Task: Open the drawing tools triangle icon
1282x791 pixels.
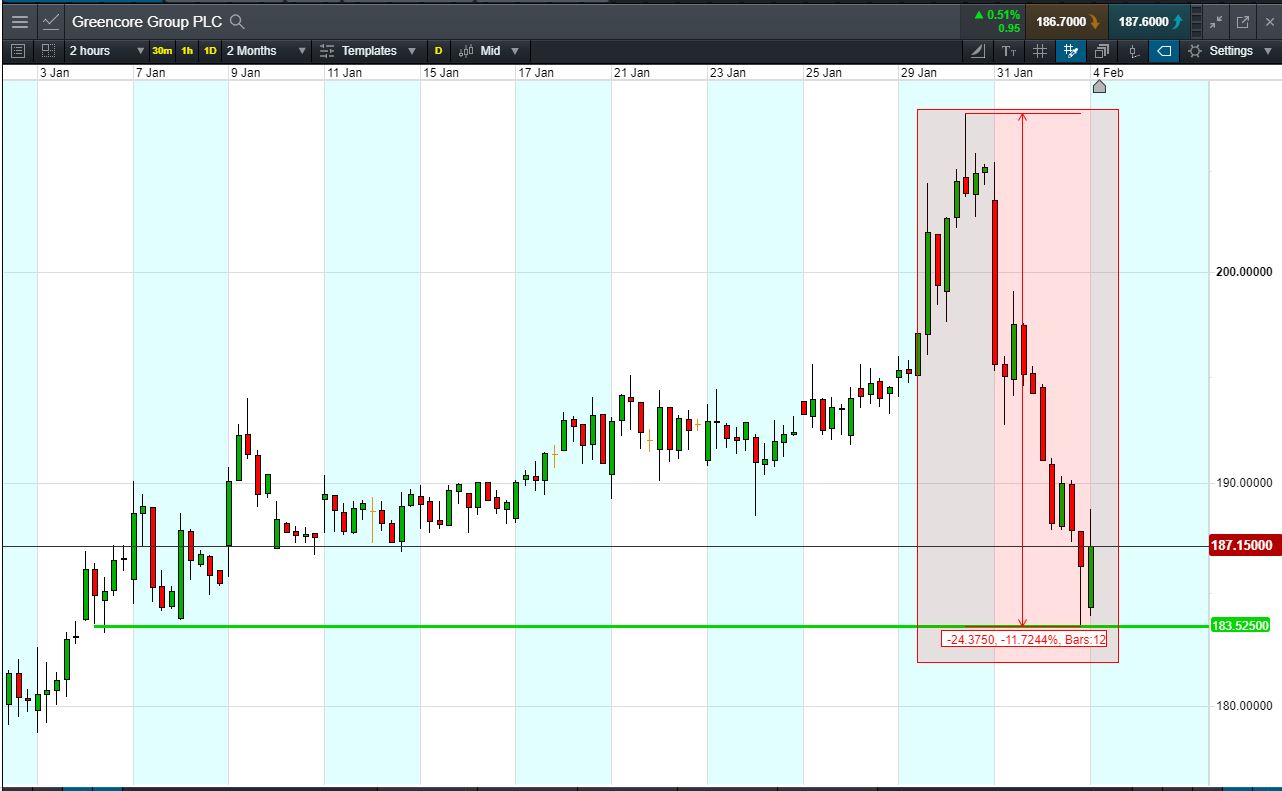Action: 978,51
